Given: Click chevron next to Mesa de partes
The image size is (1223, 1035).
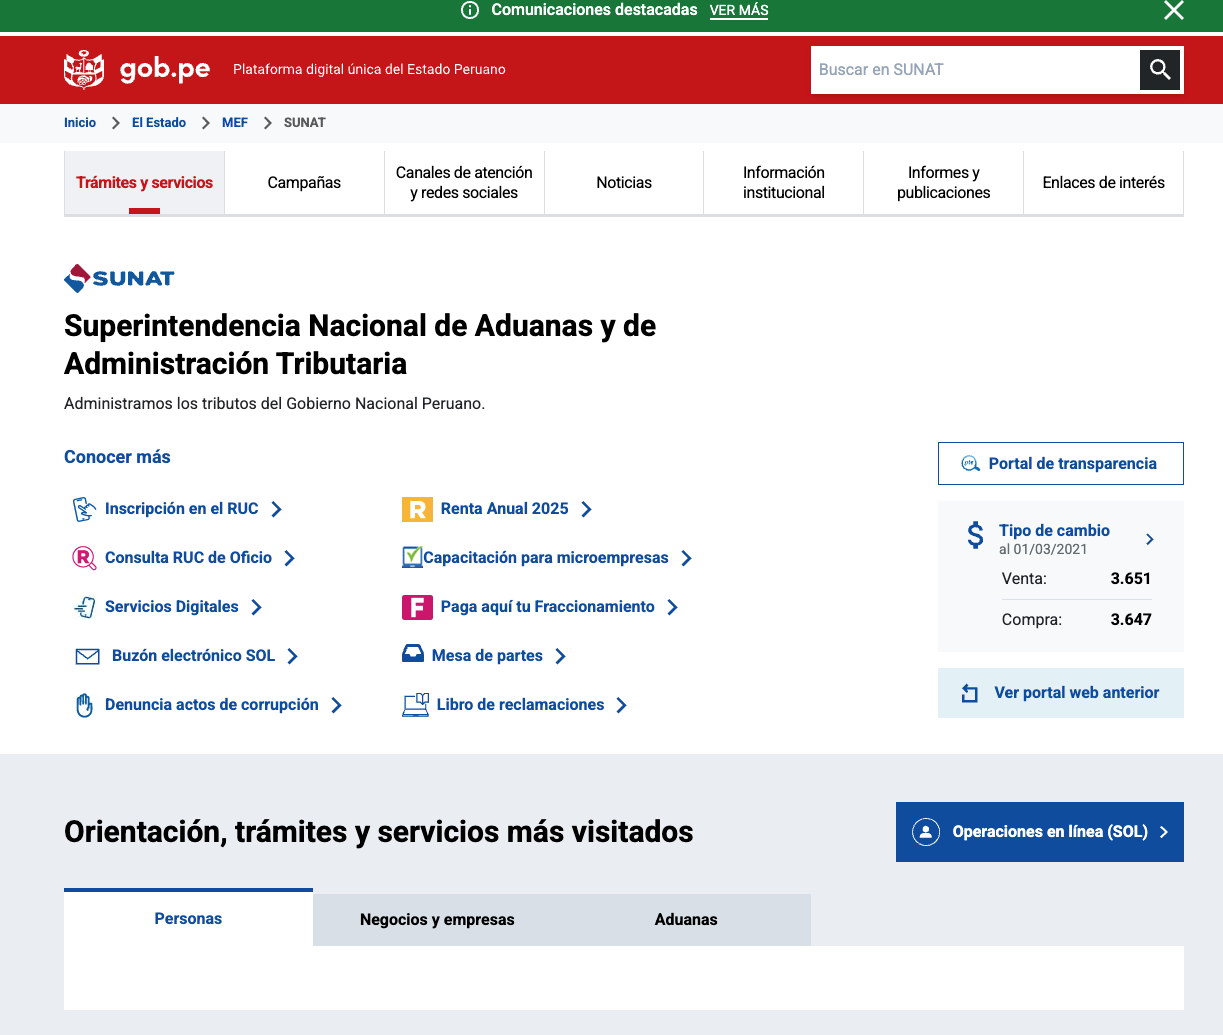Looking at the screenshot, I should [x=561, y=656].
